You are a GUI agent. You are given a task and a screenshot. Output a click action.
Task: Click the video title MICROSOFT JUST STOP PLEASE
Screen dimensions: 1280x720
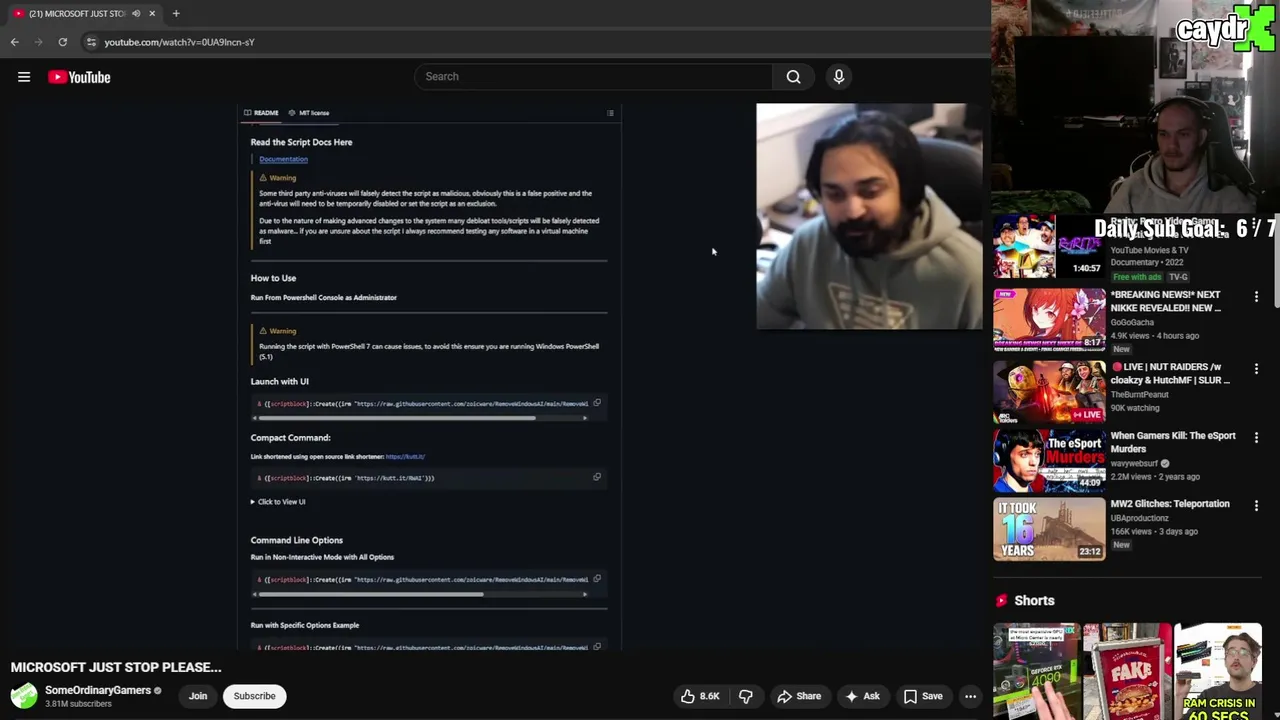[x=116, y=667]
